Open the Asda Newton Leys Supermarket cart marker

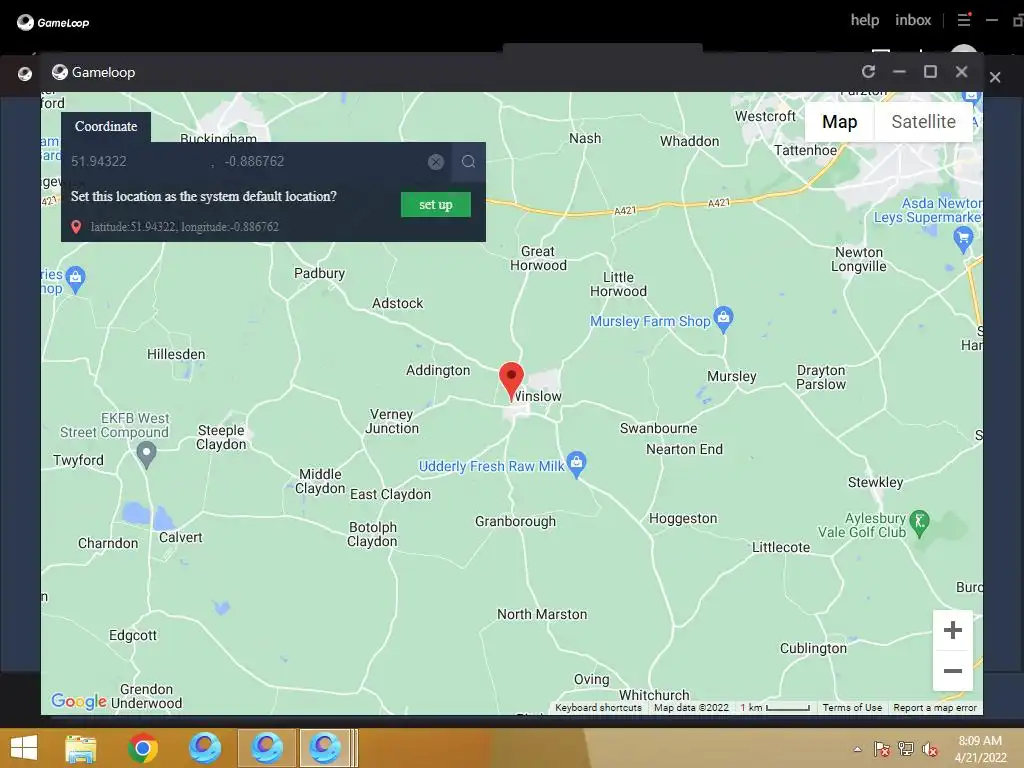click(963, 240)
